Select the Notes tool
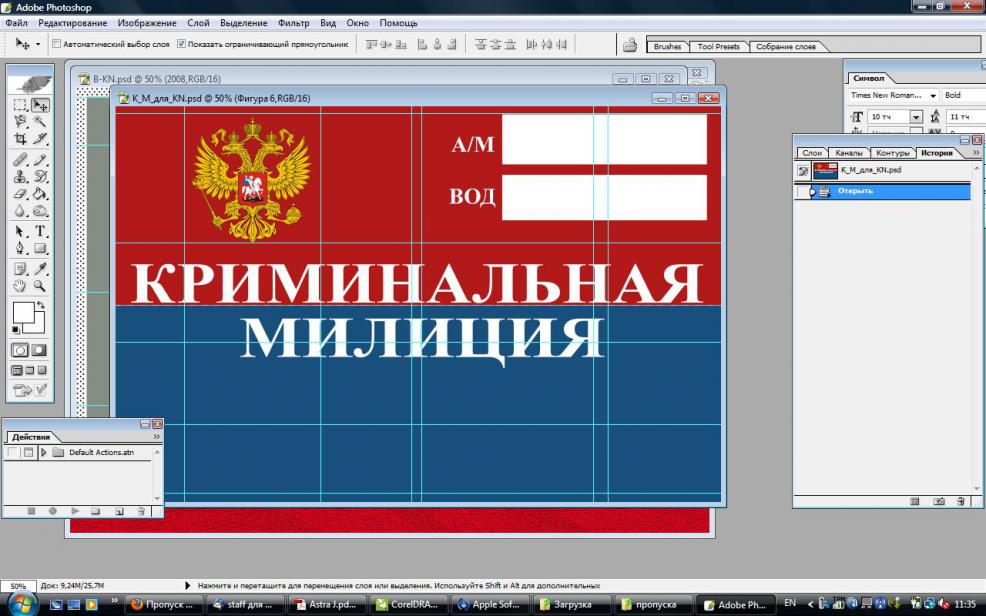The width and height of the screenshot is (986, 616). click(20, 269)
